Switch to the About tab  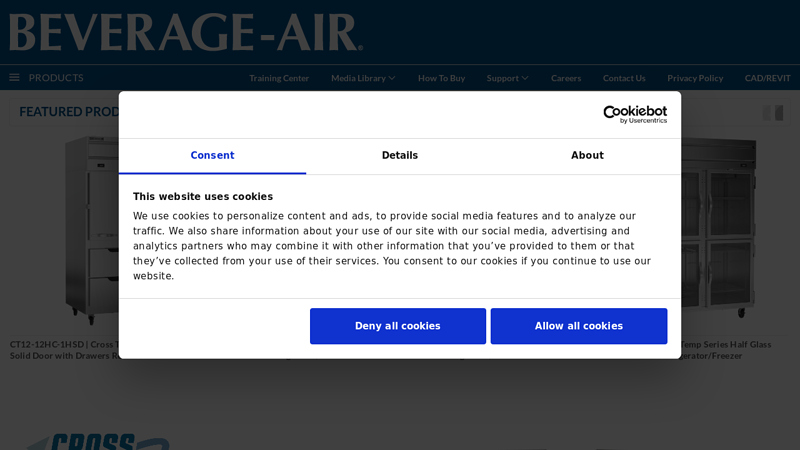pos(587,156)
